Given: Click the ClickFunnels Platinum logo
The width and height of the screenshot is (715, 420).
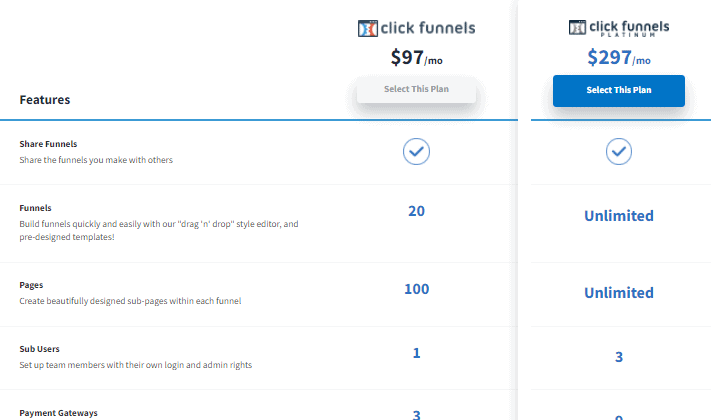Looking at the screenshot, I should pos(618,28).
